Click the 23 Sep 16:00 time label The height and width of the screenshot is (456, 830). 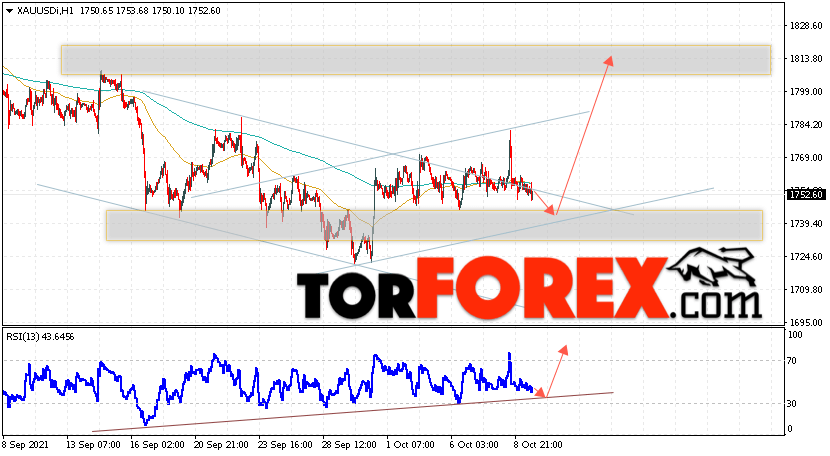(285, 445)
